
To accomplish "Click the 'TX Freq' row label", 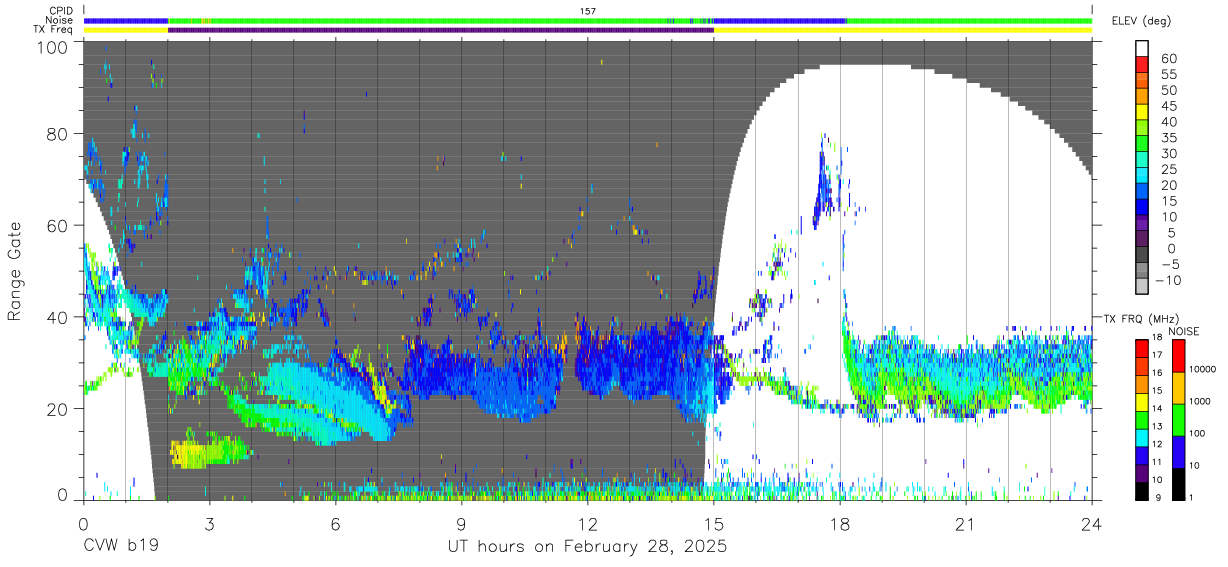I will (53, 30).
